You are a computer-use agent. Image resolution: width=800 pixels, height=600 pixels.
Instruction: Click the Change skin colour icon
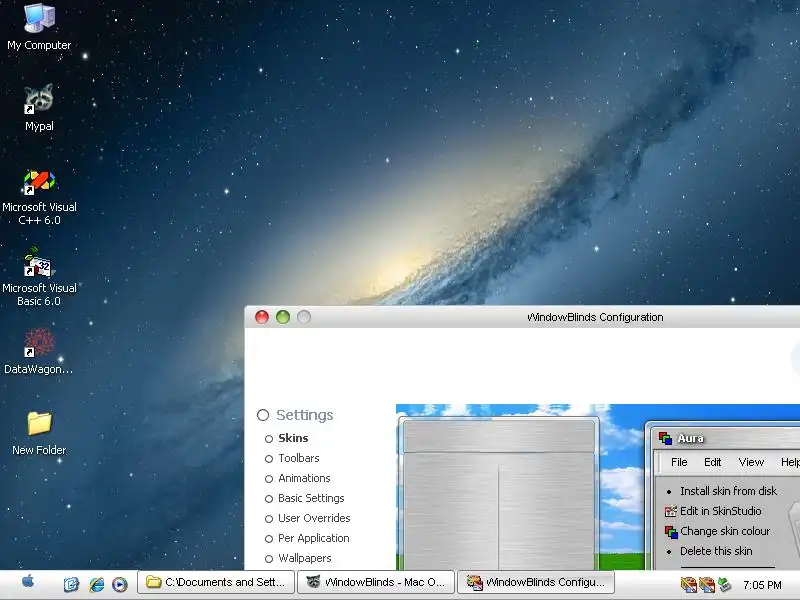coord(671,531)
